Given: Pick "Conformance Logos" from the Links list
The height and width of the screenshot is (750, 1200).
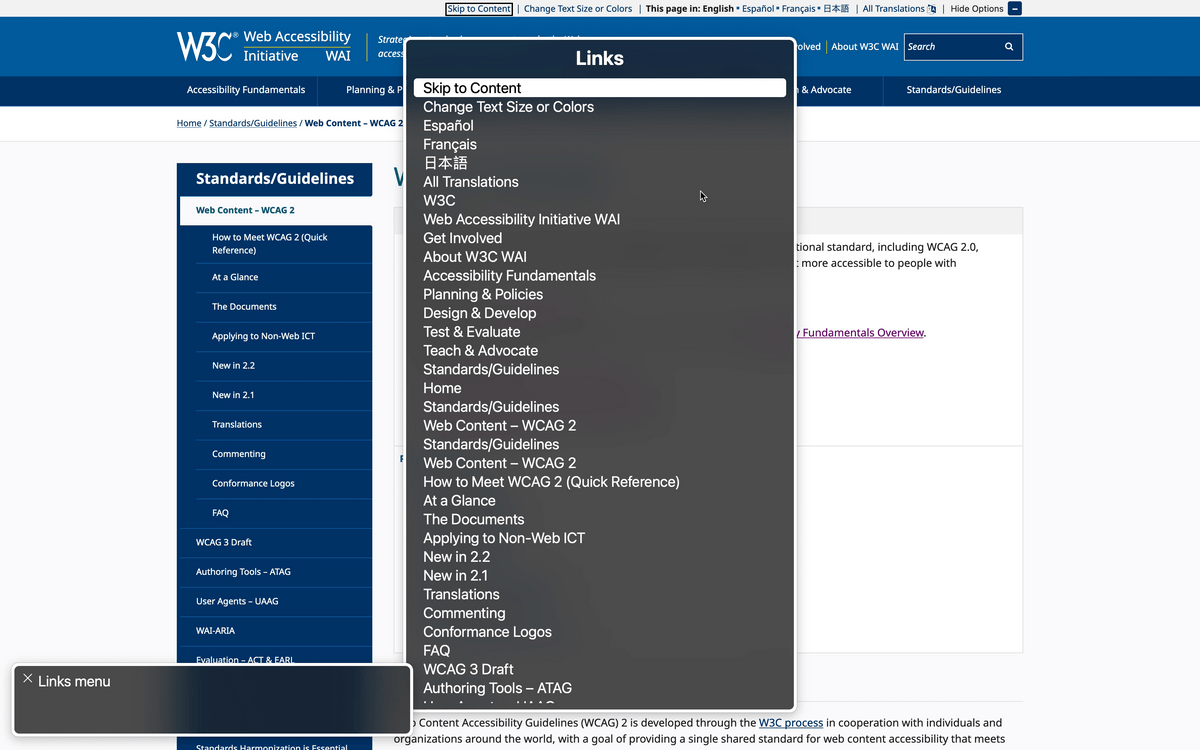Looking at the screenshot, I should tap(487, 632).
